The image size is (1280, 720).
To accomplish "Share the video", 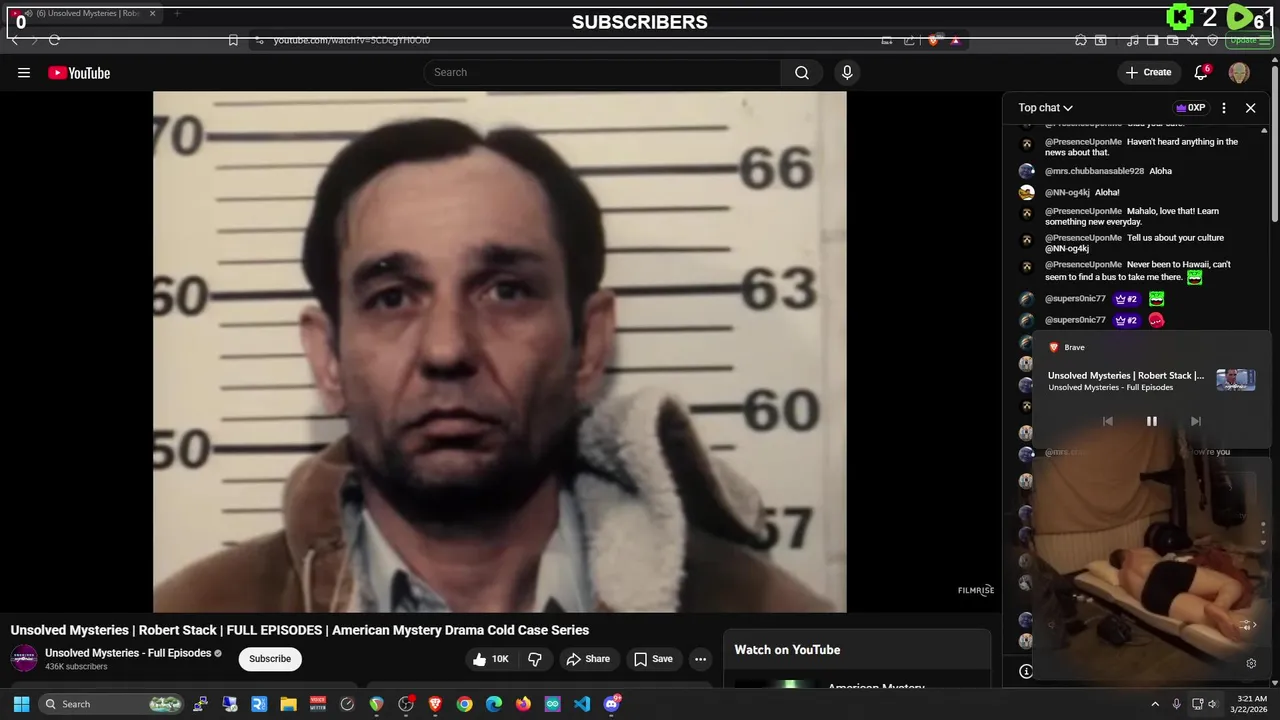I will coord(587,659).
